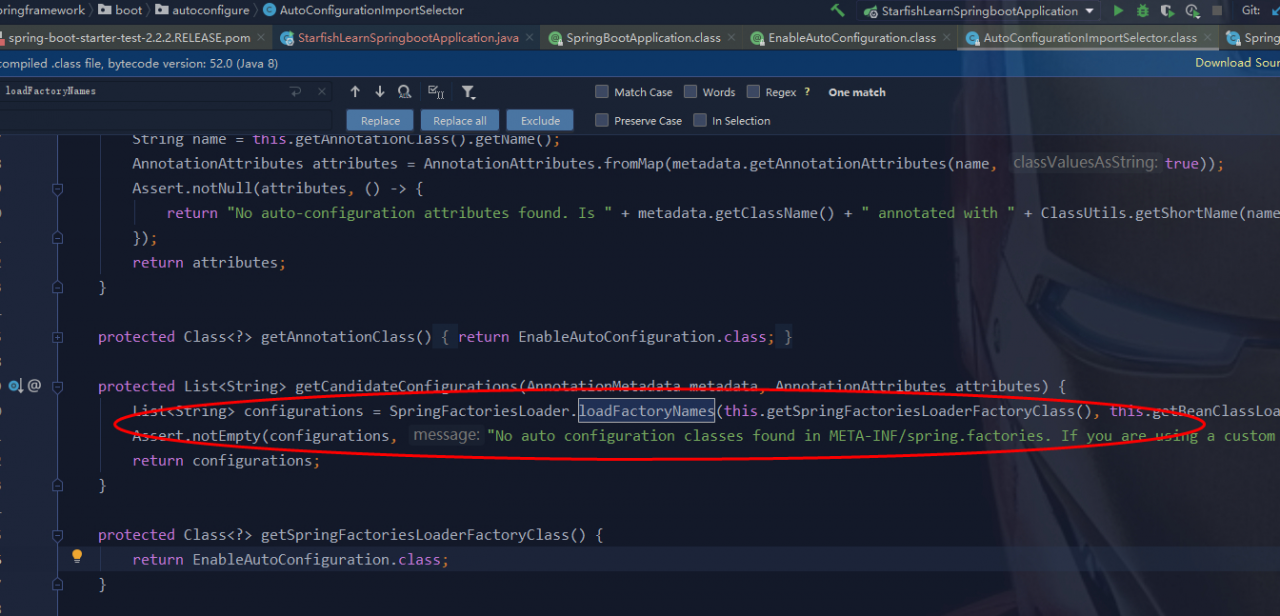Click the Exclude button

(x=540, y=120)
